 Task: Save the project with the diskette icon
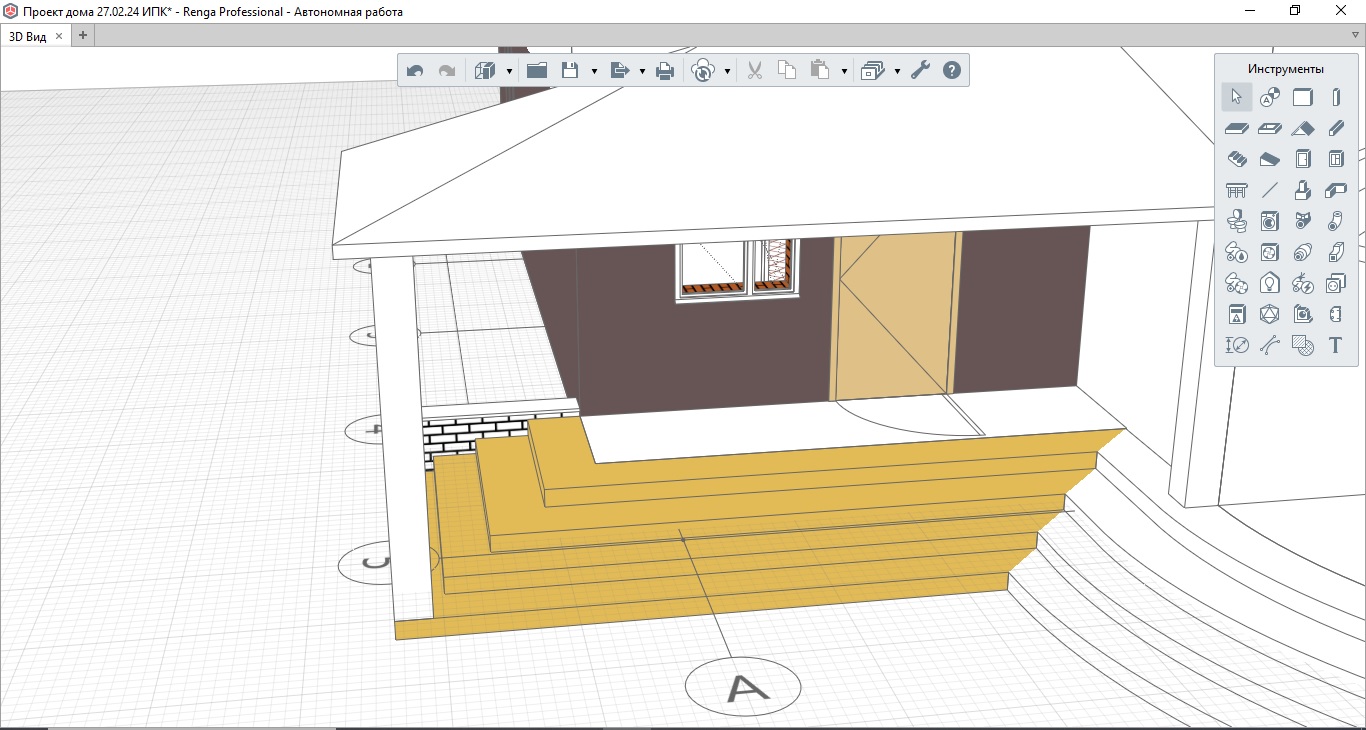[570, 70]
